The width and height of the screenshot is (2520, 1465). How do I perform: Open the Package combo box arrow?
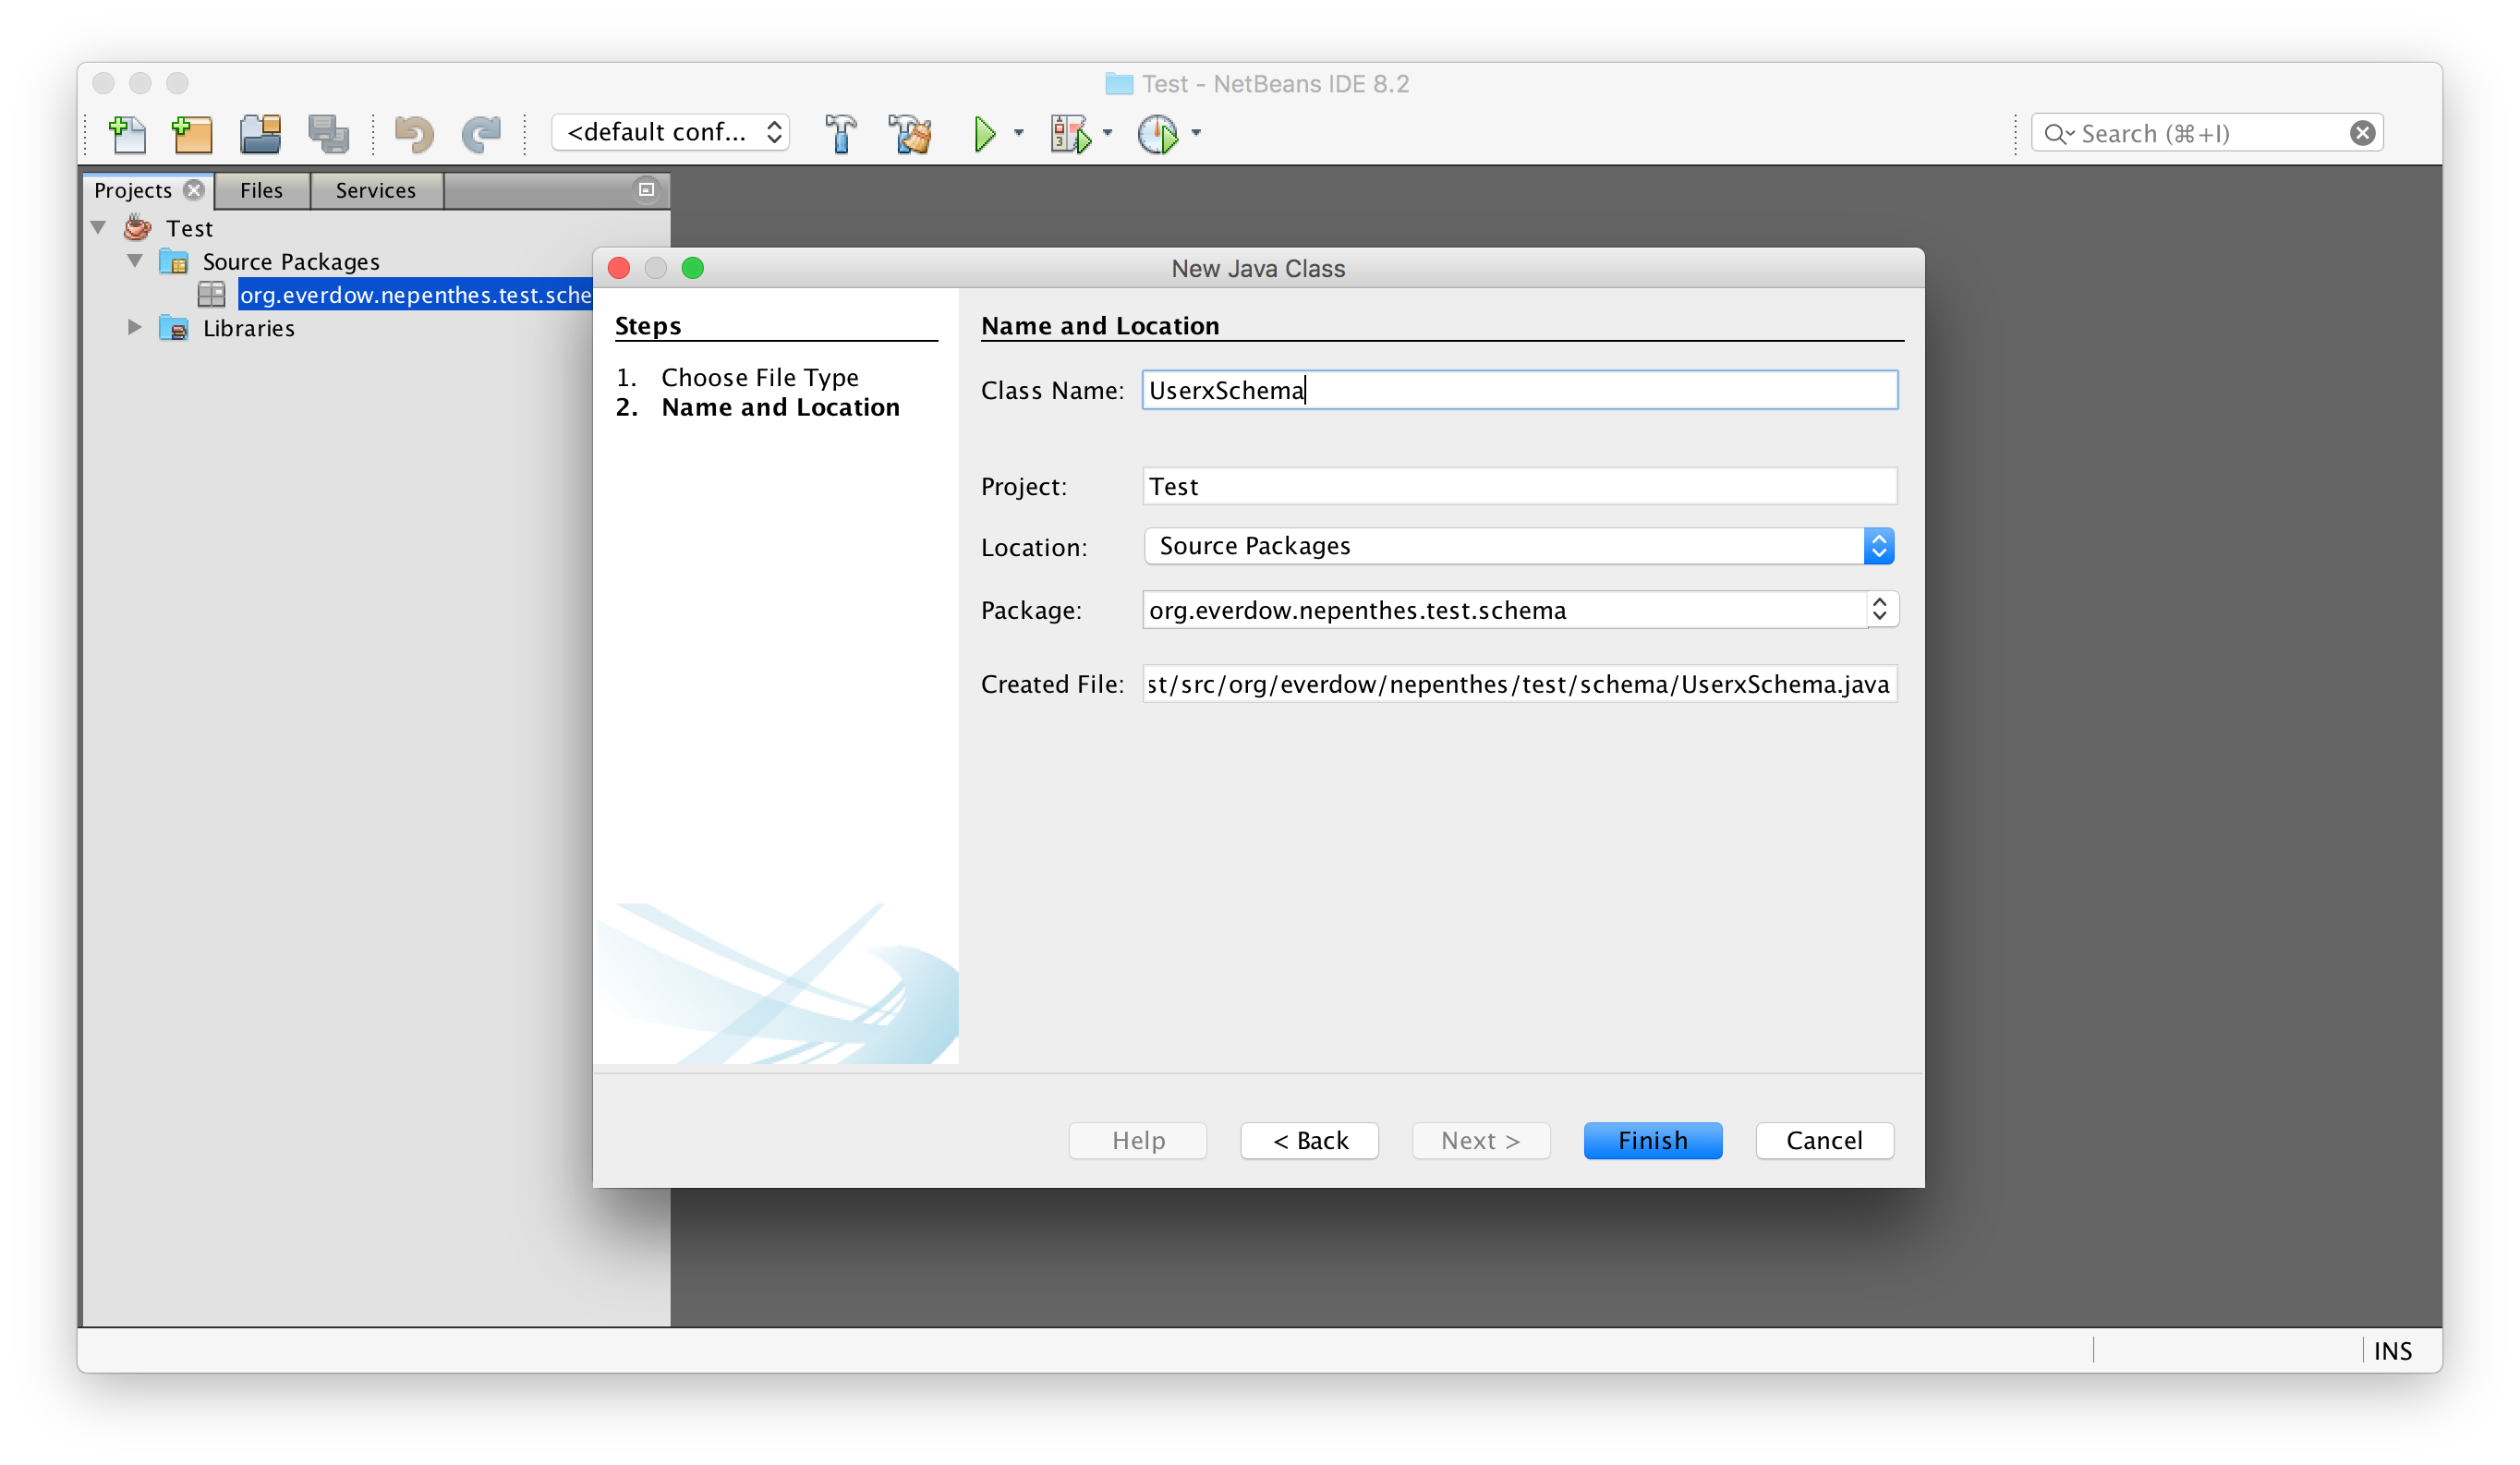pyautogui.click(x=1880, y=609)
